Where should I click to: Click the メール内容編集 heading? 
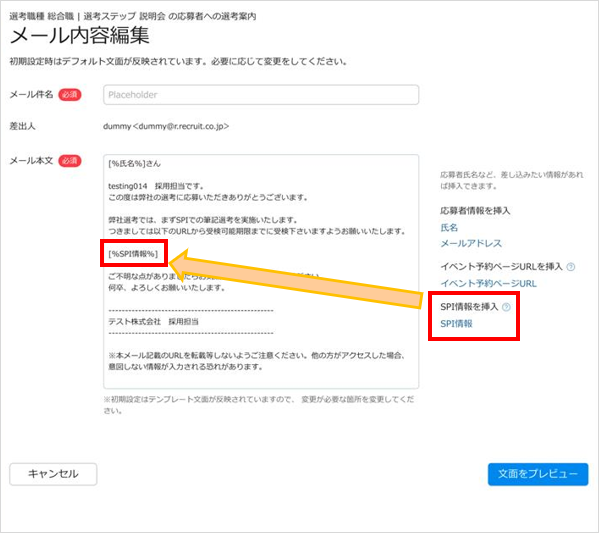tap(79, 36)
